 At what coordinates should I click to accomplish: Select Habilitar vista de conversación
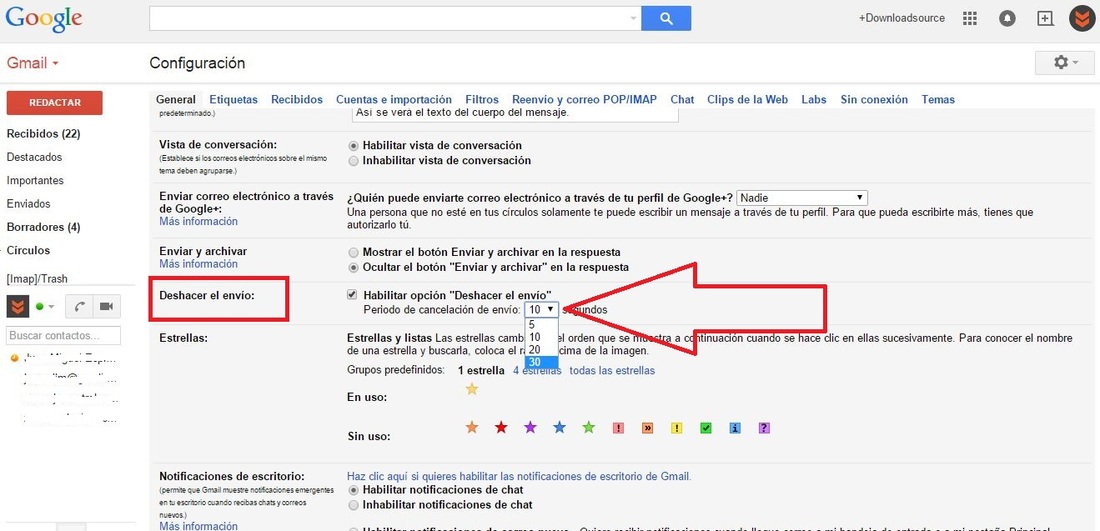click(x=354, y=146)
